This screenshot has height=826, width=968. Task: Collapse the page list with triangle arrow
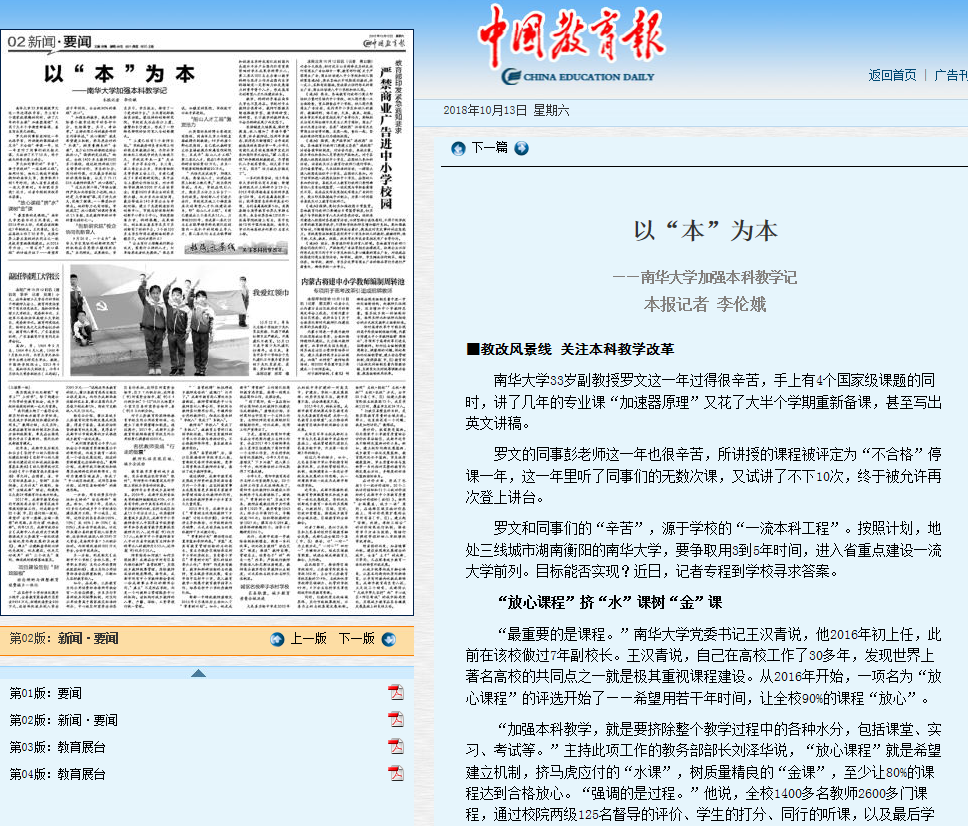point(199,672)
